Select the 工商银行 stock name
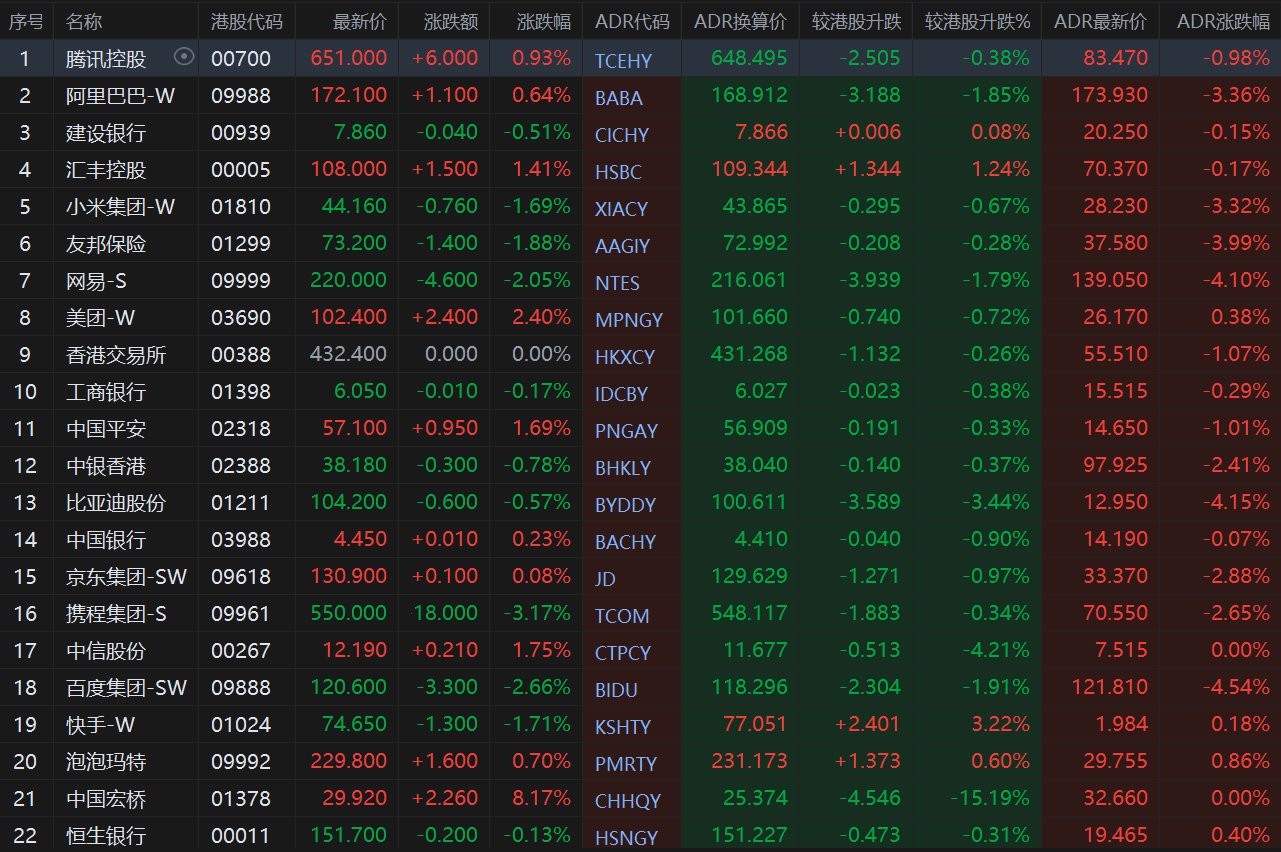The image size is (1281, 852). [106, 392]
